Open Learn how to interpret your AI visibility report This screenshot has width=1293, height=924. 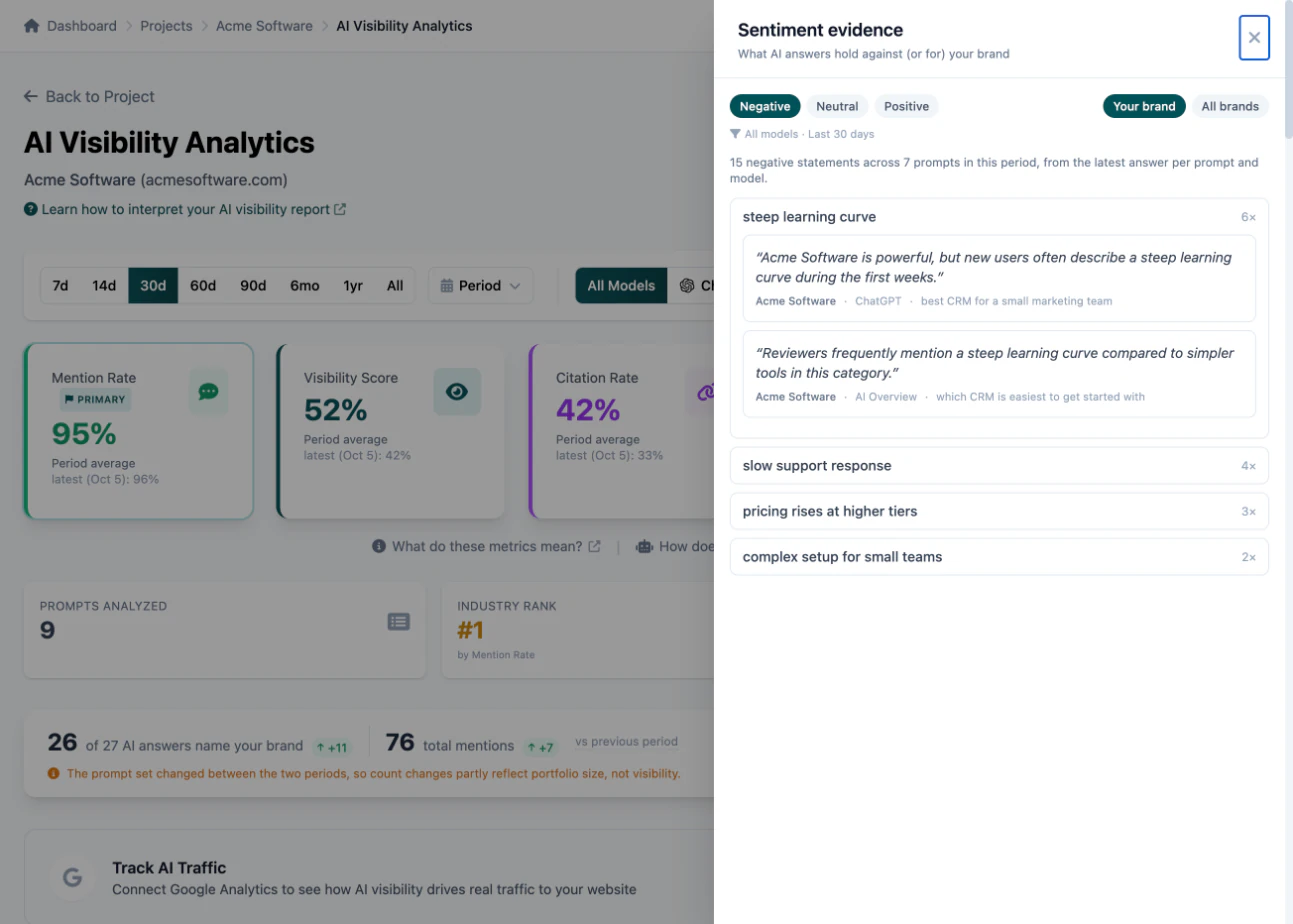tap(185, 210)
